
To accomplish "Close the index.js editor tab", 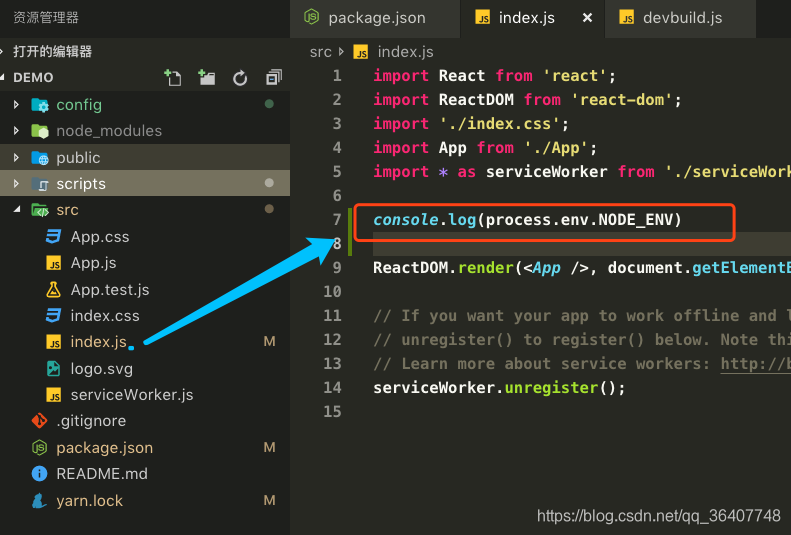I will point(587,18).
